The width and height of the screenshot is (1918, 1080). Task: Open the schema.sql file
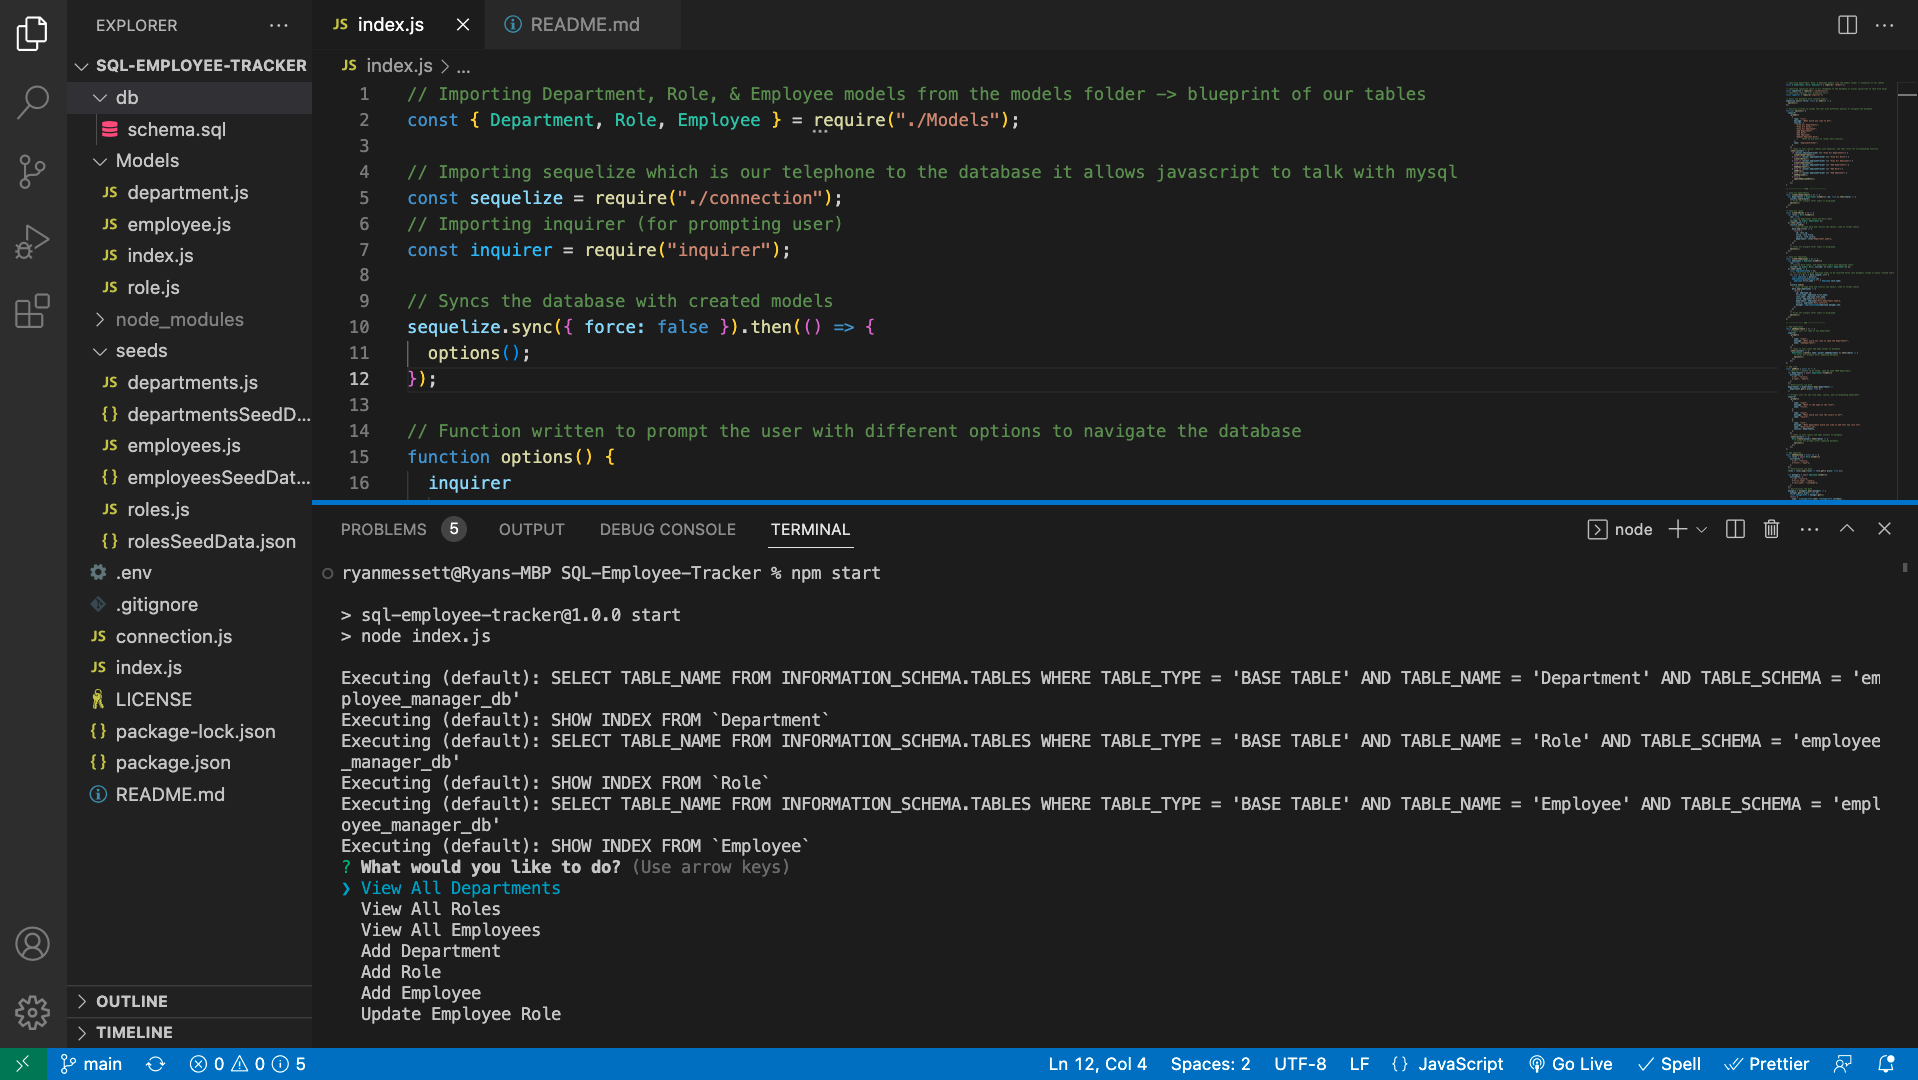point(176,129)
